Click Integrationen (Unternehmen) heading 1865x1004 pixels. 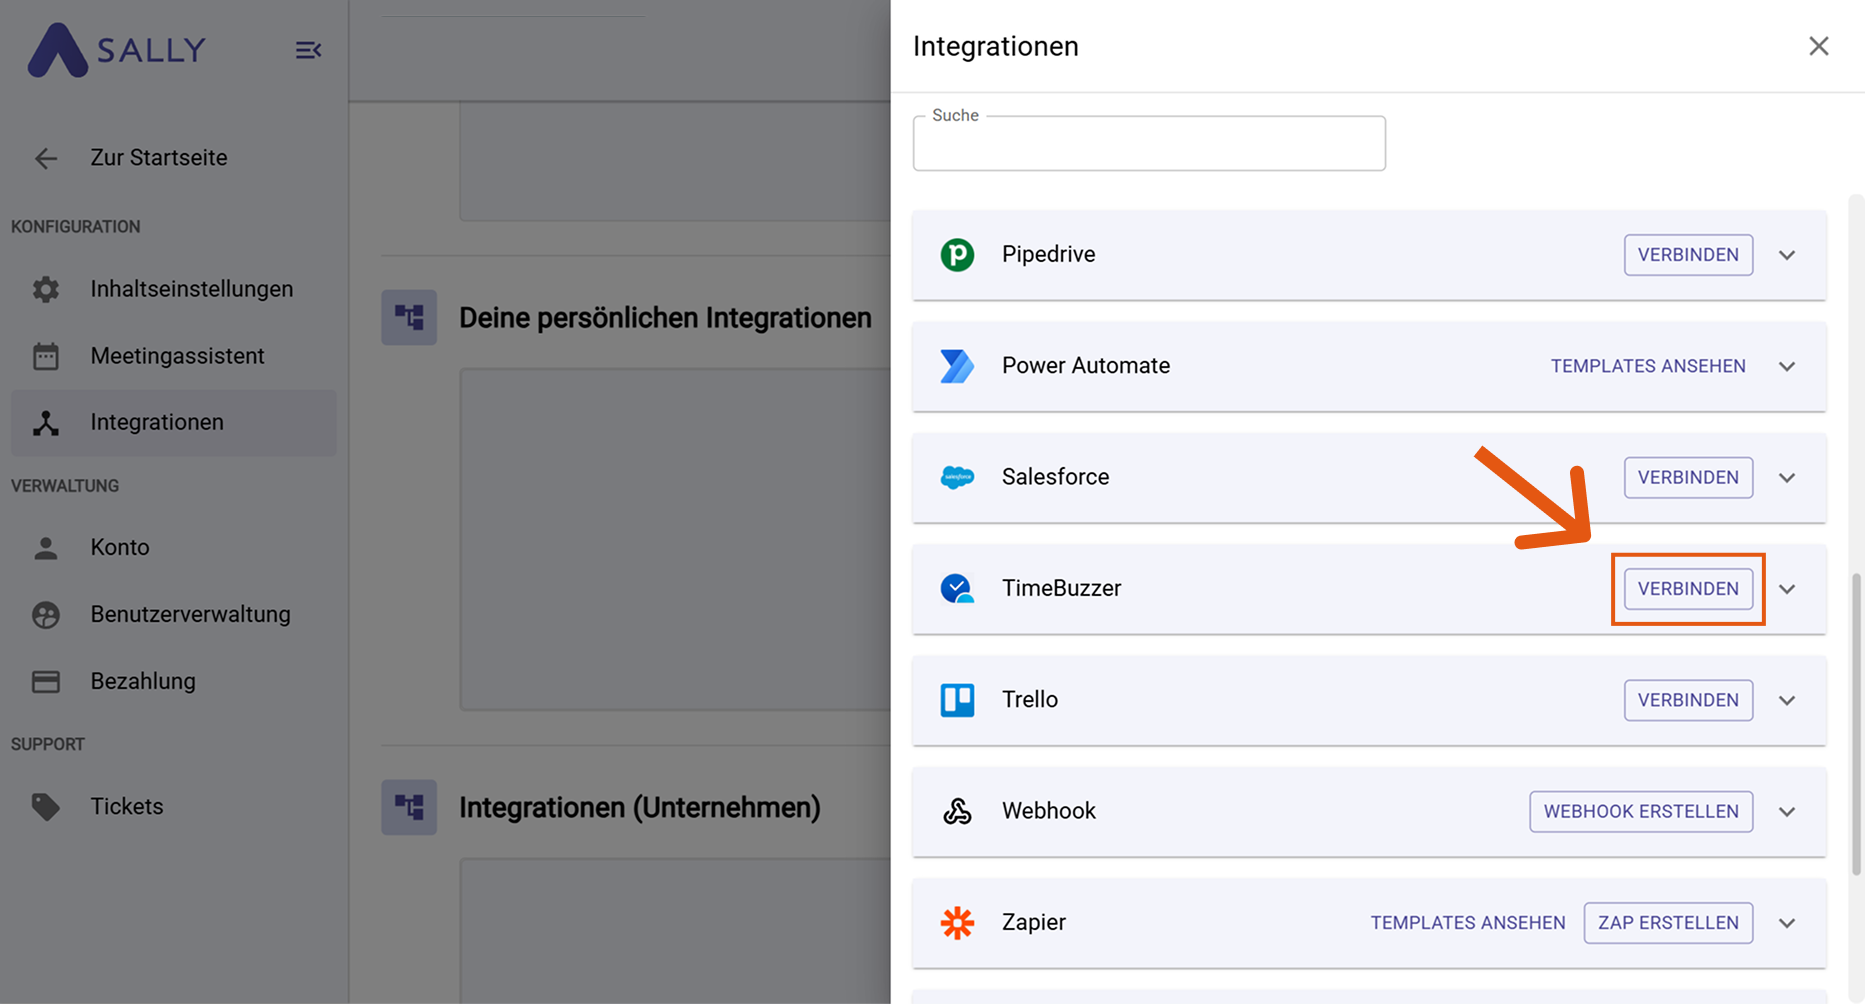[640, 808]
